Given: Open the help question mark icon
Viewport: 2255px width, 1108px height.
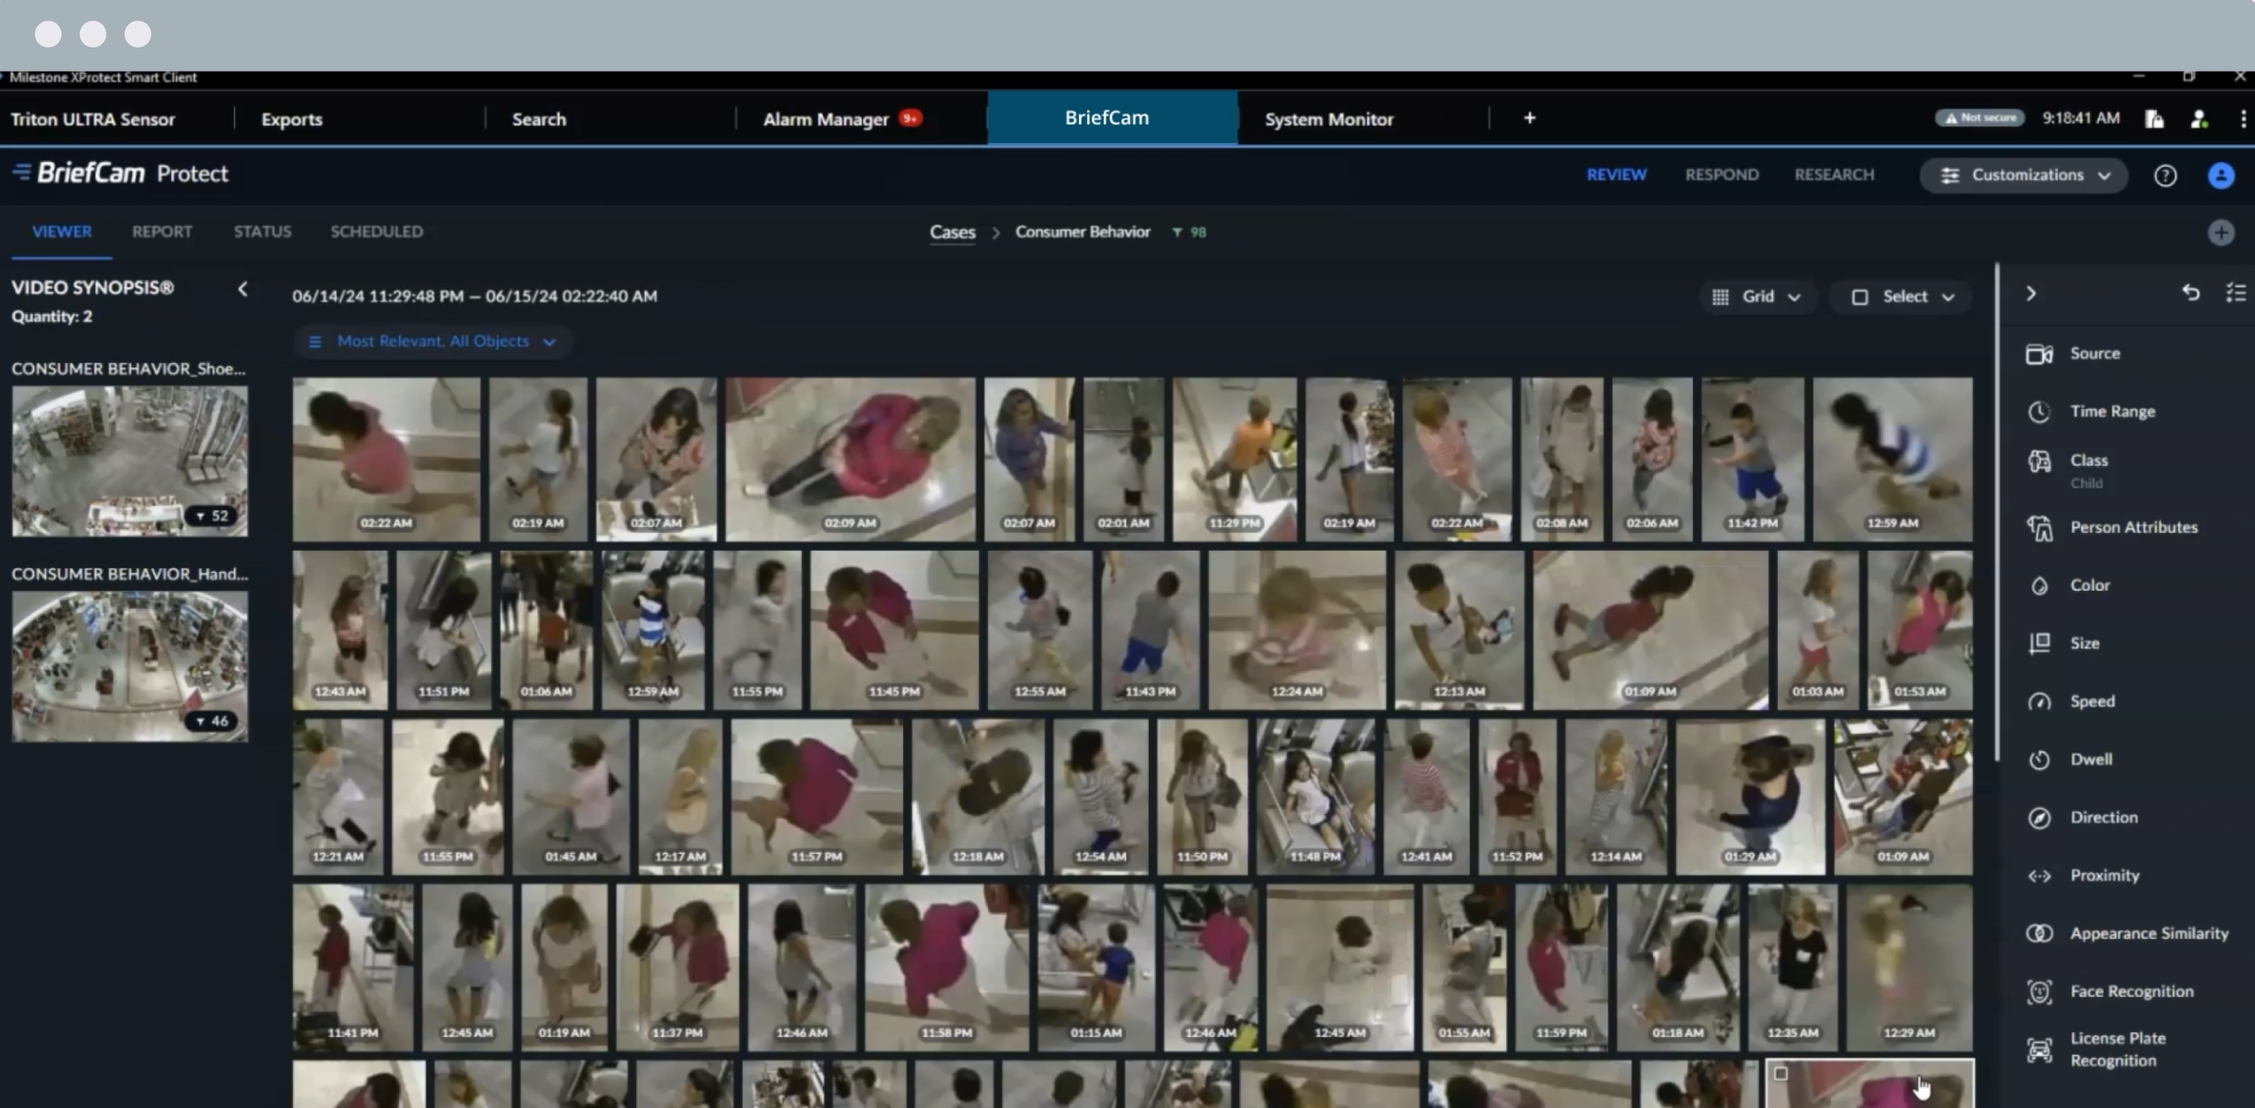Looking at the screenshot, I should click(2165, 176).
